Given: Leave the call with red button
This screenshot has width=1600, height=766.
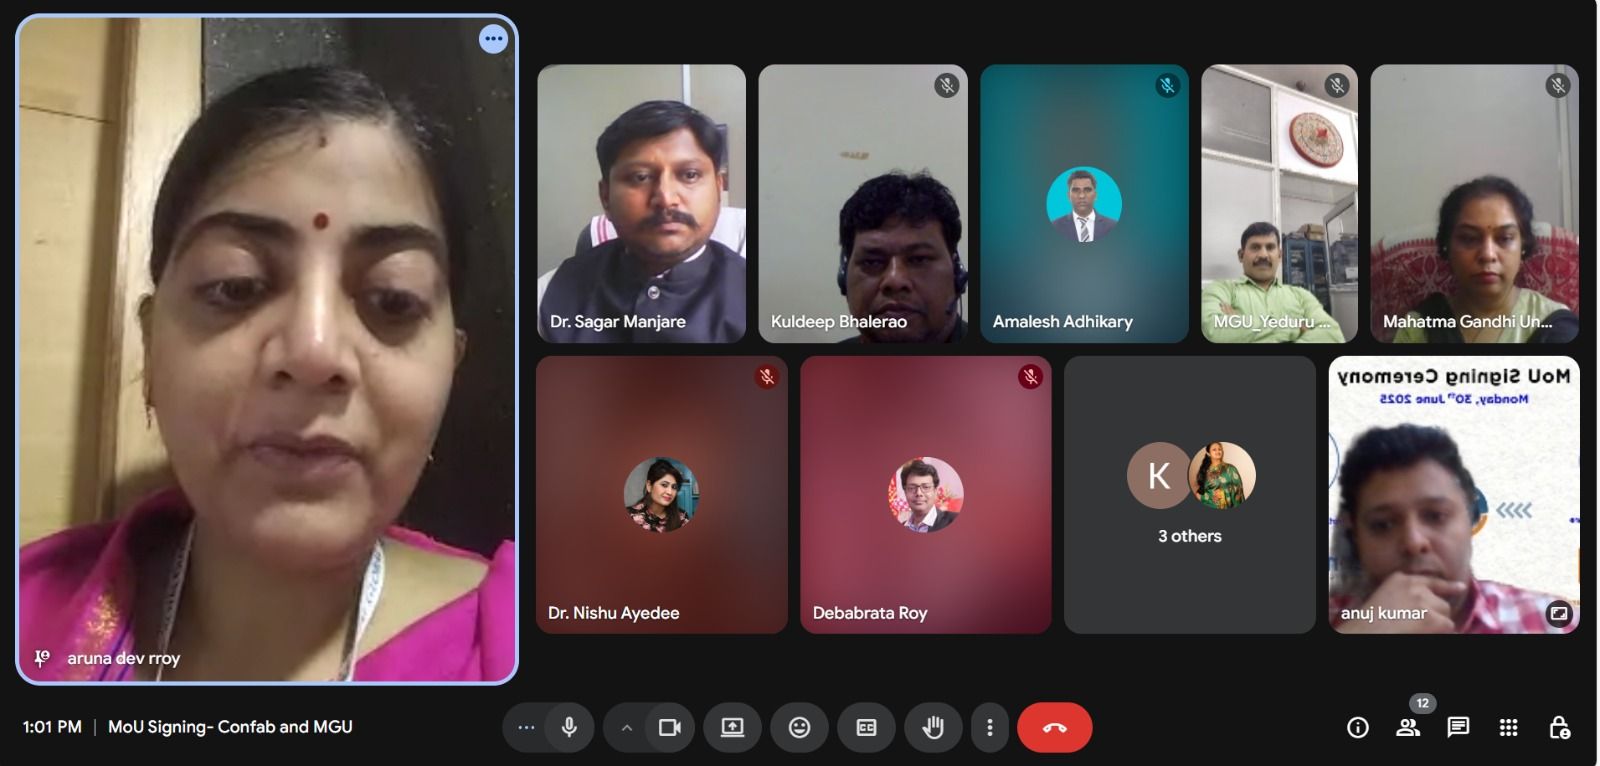Looking at the screenshot, I should (x=1054, y=728).
